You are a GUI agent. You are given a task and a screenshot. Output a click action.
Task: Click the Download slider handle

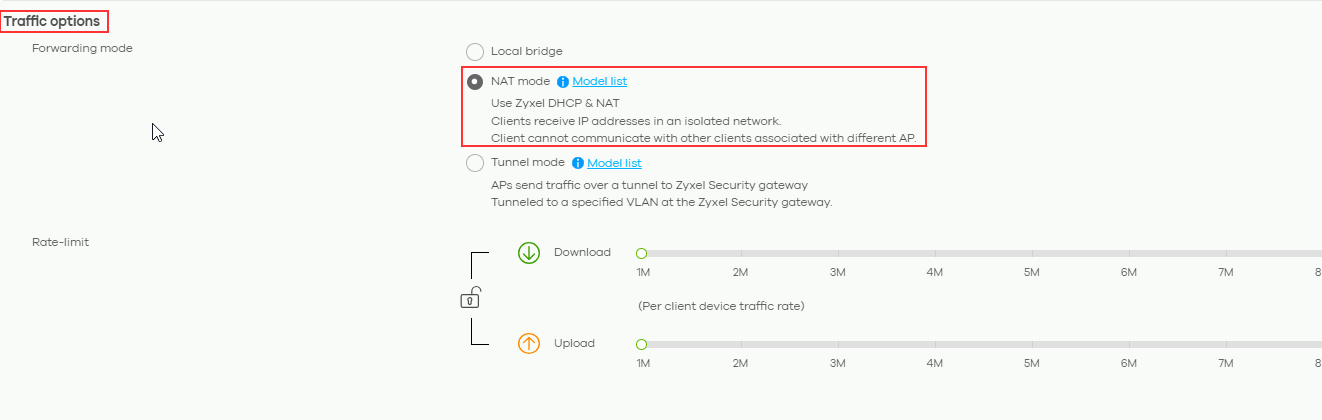tap(642, 253)
